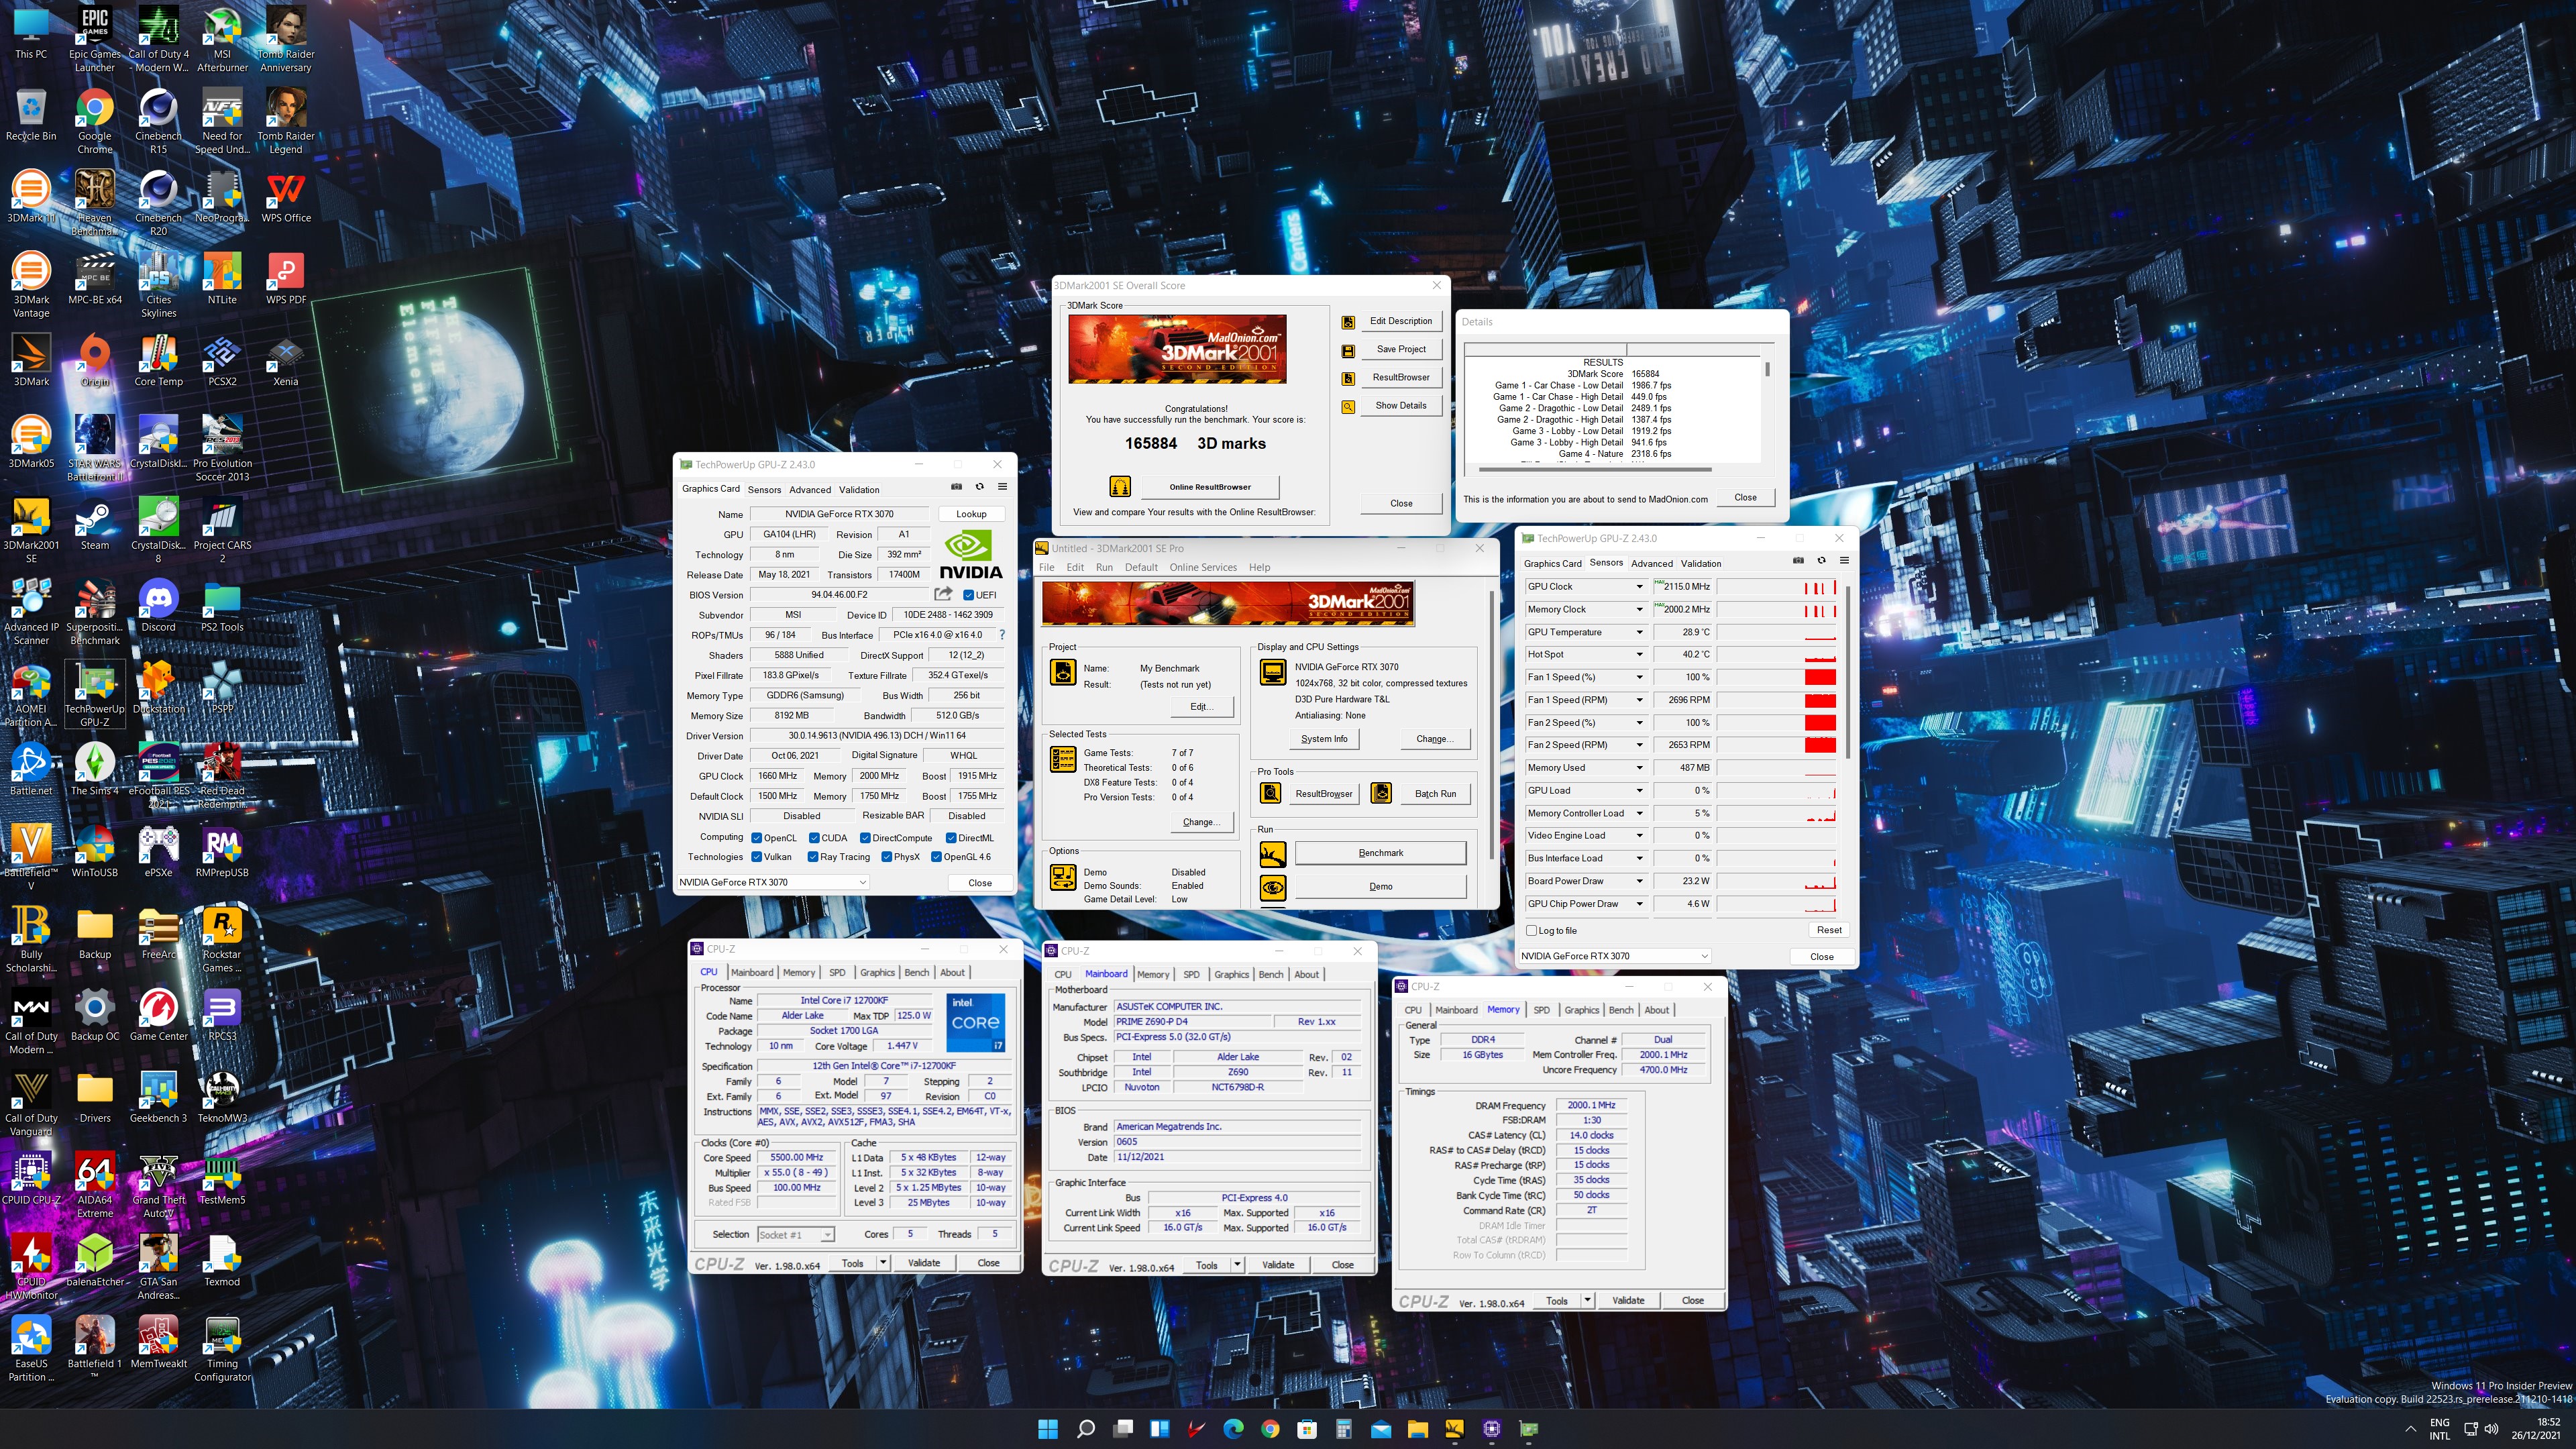This screenshot has height=1449, width=2576.
Task: Open CPUID CPU-Z desktop icon
Action: click(x=31, y=1179)
